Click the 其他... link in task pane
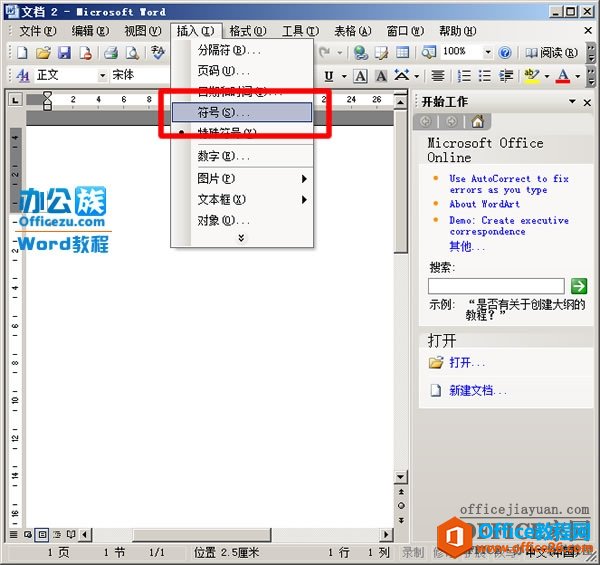 coord(467,246)
